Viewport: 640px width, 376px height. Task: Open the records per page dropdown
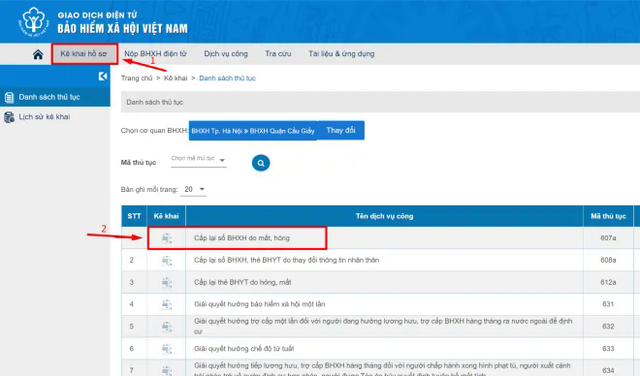194,189
